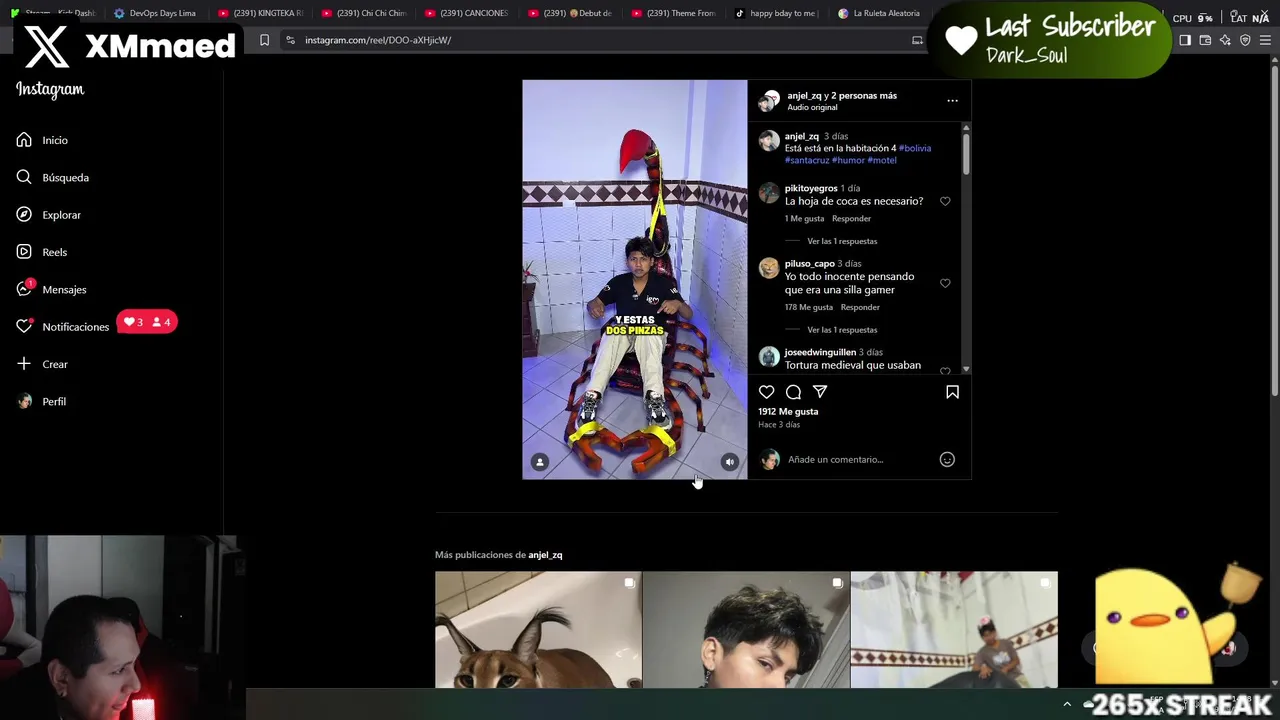1280x720 pixels.
Task: Open the caracal cat post thumbnail
Action: click(x=538, y=629)
